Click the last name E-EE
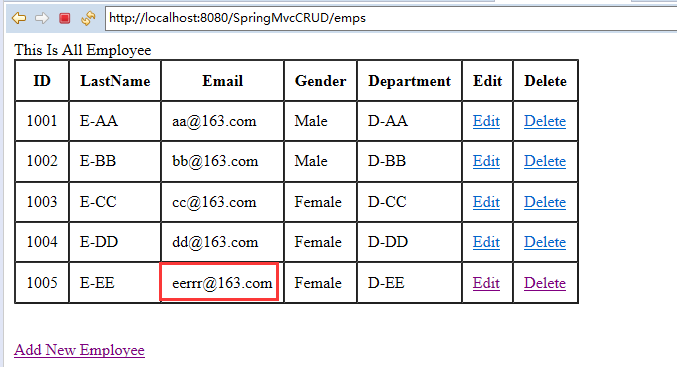677x367 pixels. (97, 283)
